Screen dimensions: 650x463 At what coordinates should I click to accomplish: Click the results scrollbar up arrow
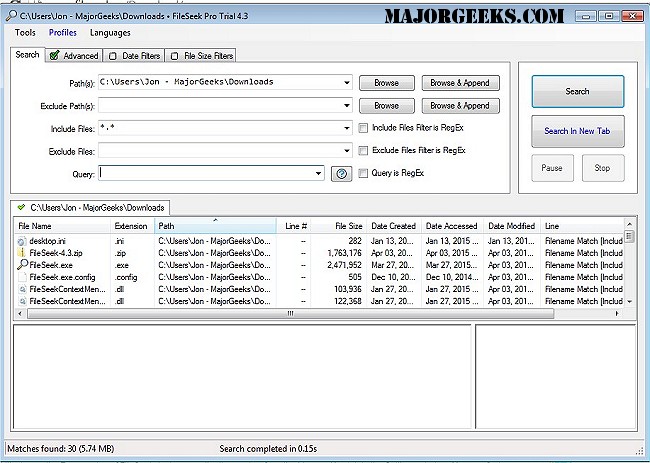pos(629,224)
